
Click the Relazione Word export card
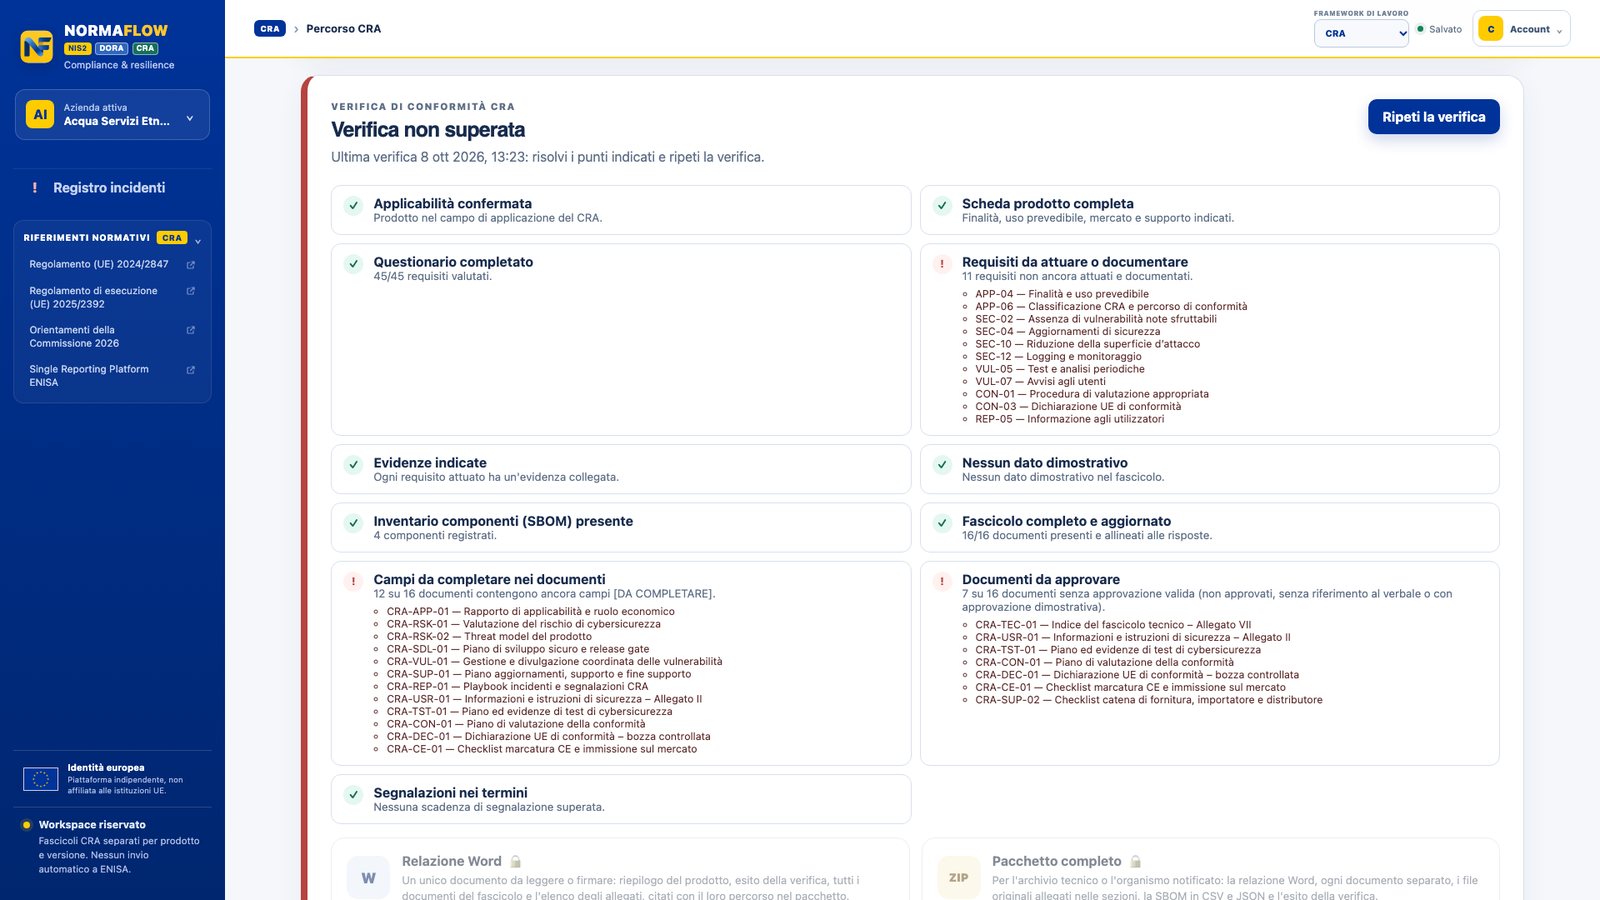(620, 870)
